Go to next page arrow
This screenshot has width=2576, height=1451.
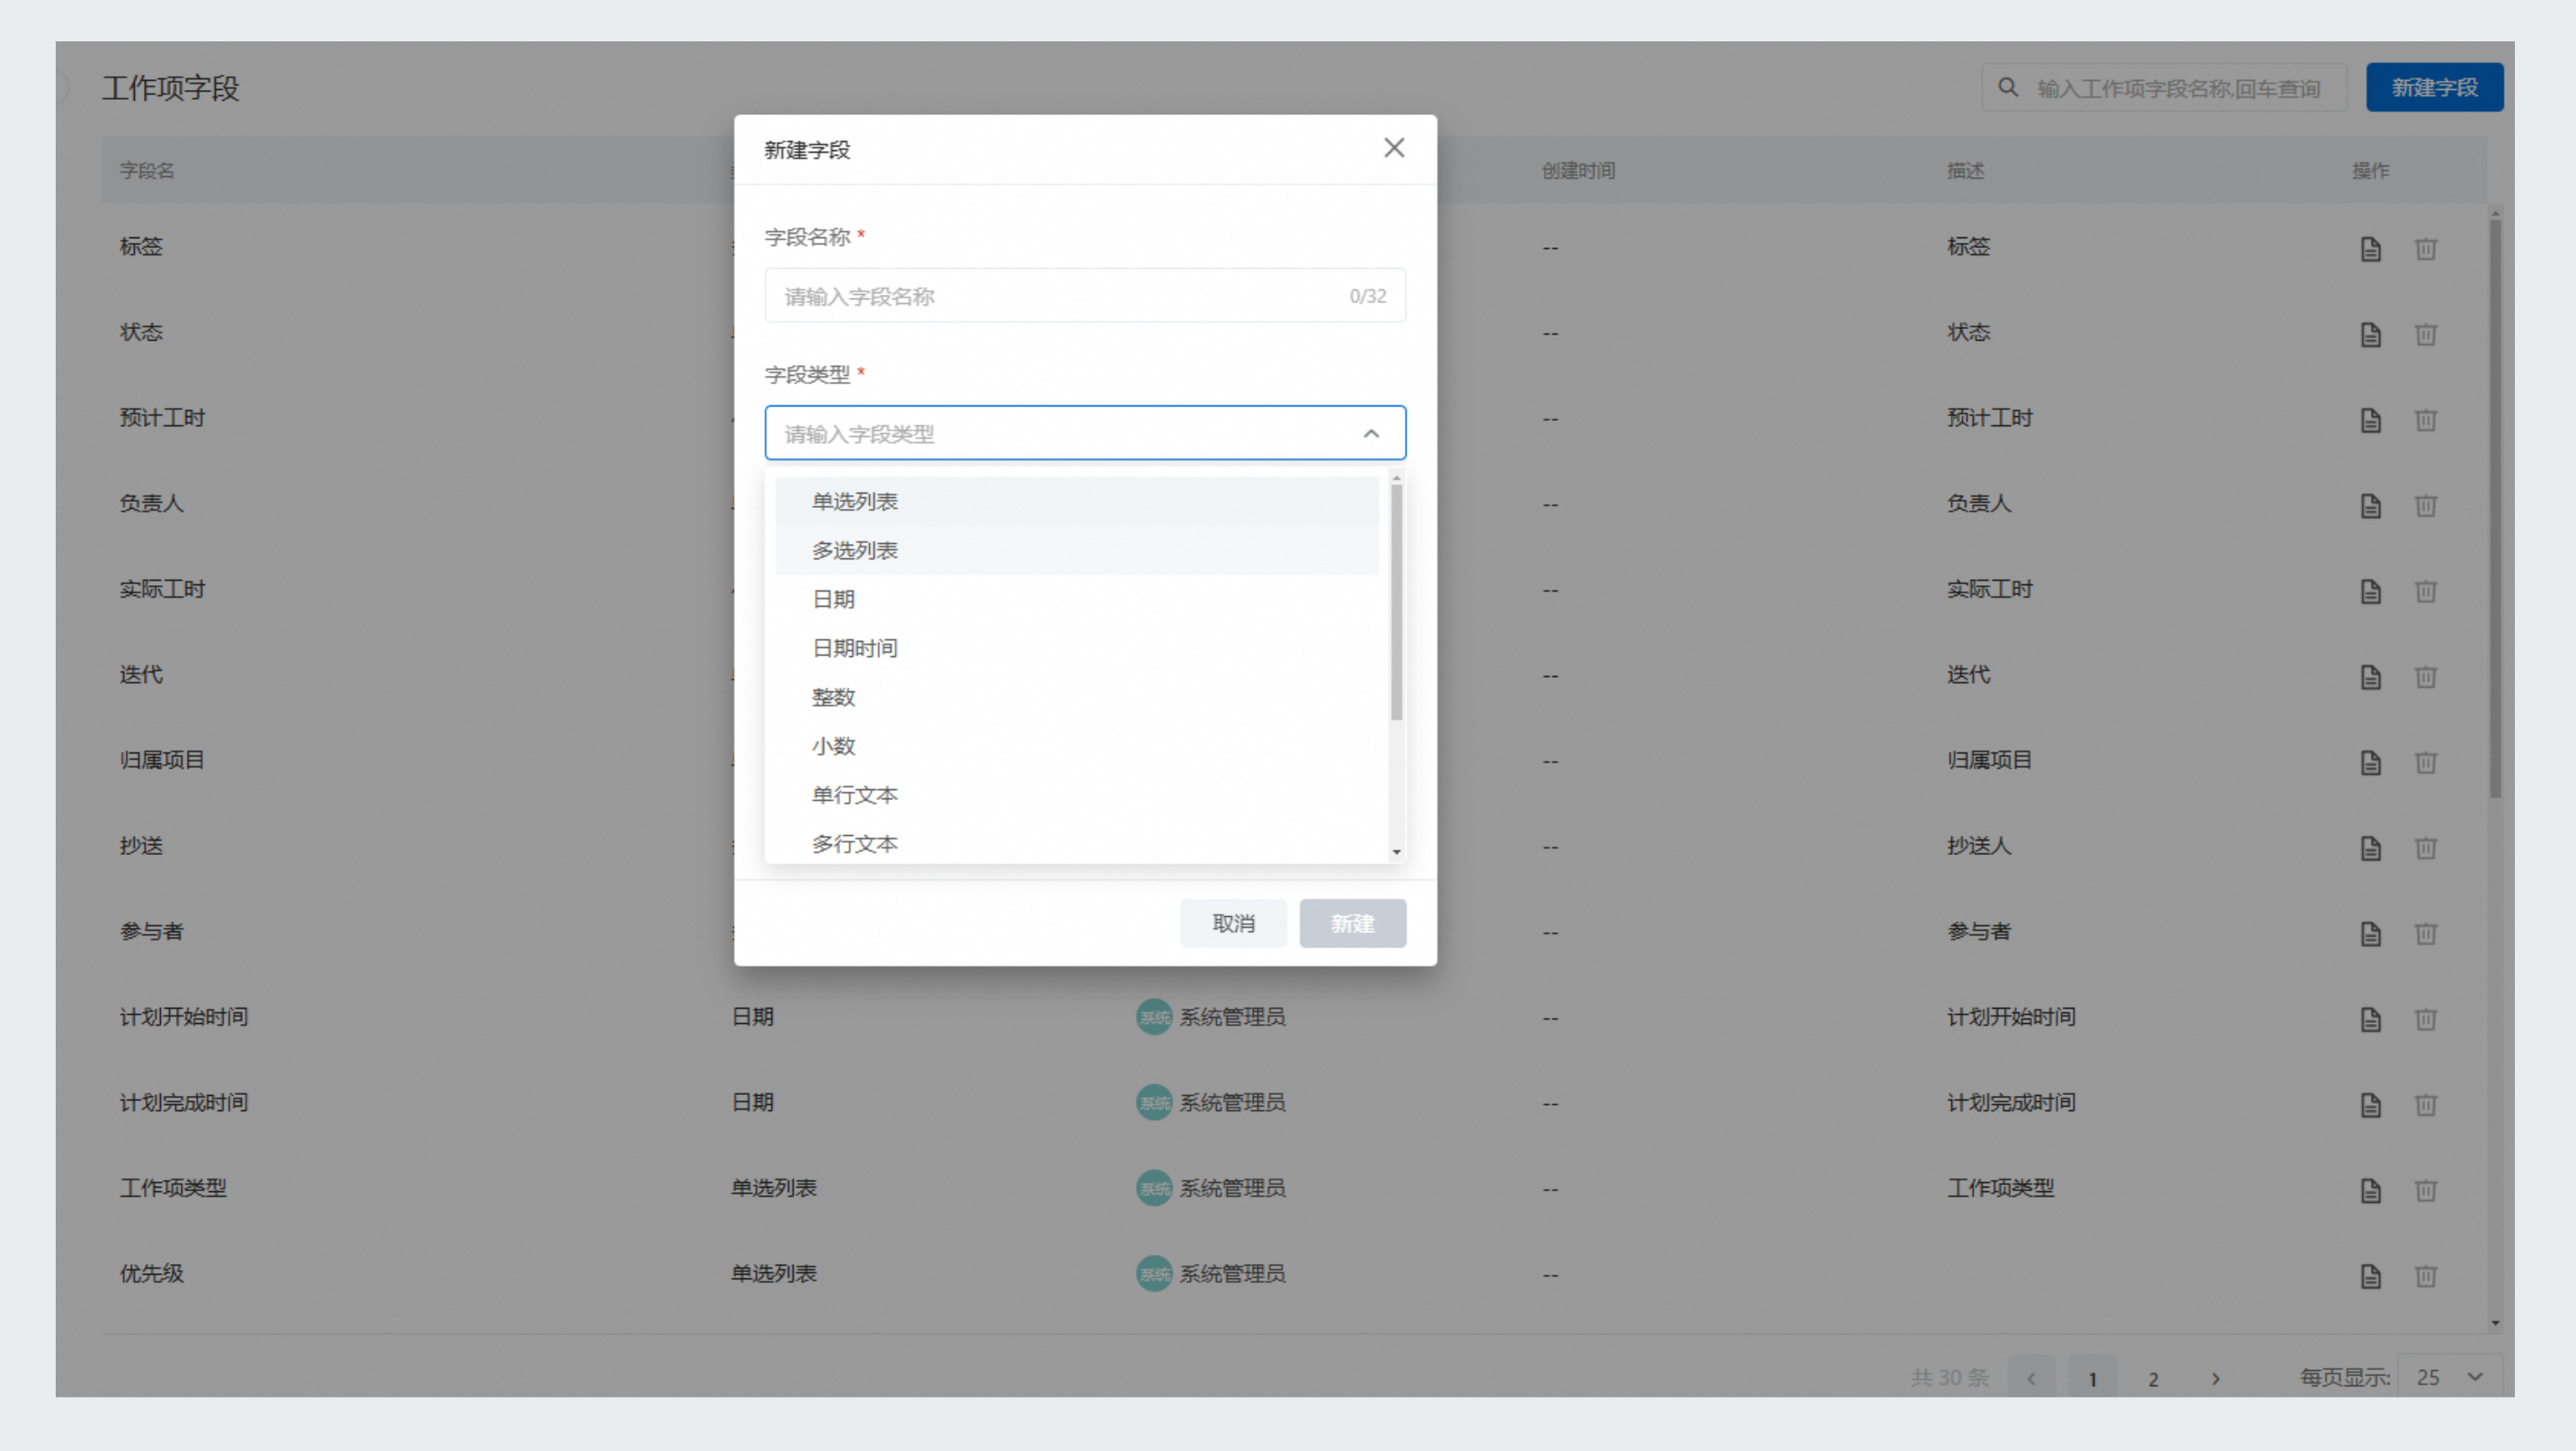pos(2215,1379)
